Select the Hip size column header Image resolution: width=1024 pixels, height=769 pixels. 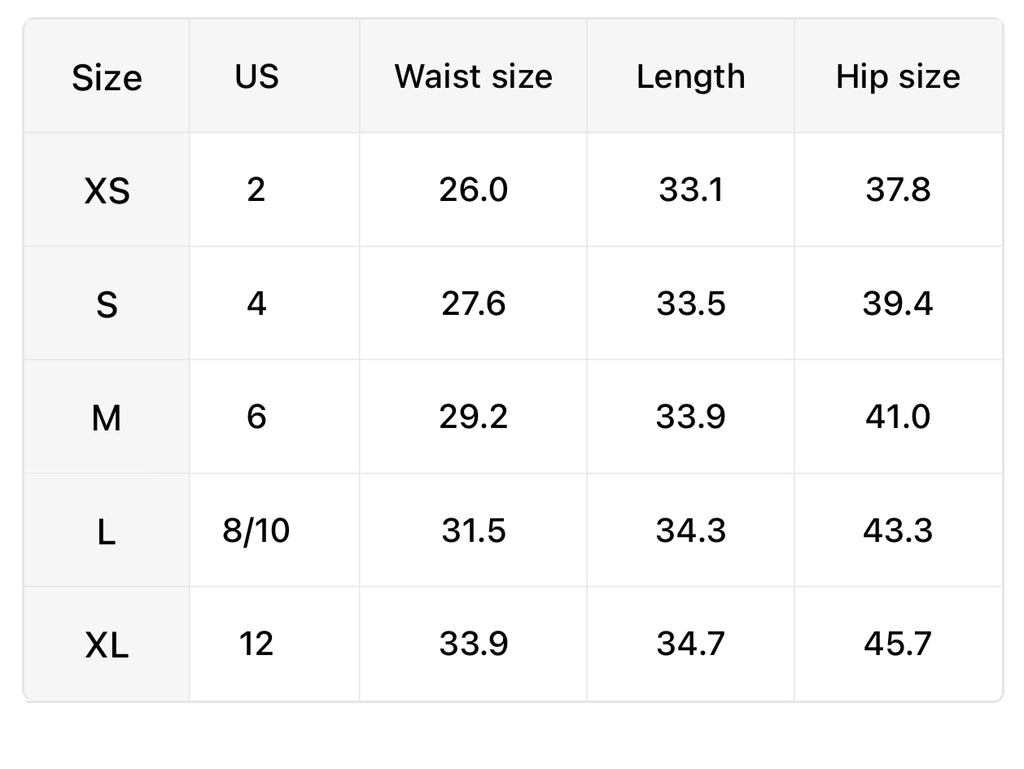(898, 77)
